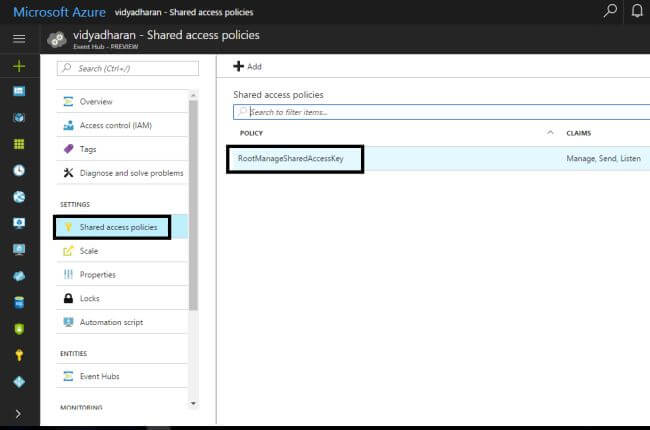Open the Virtual machines monitor icon
The height and width of the screenshot is (430, 650).
click(x=19, y=250)
